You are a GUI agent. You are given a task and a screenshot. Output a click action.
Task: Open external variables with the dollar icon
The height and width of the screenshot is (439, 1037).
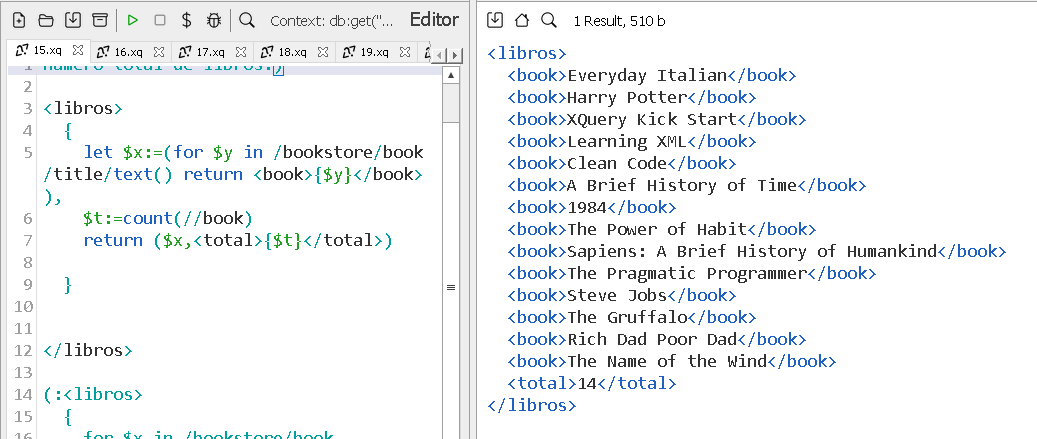pyautogui.click(x=187, y=20)
